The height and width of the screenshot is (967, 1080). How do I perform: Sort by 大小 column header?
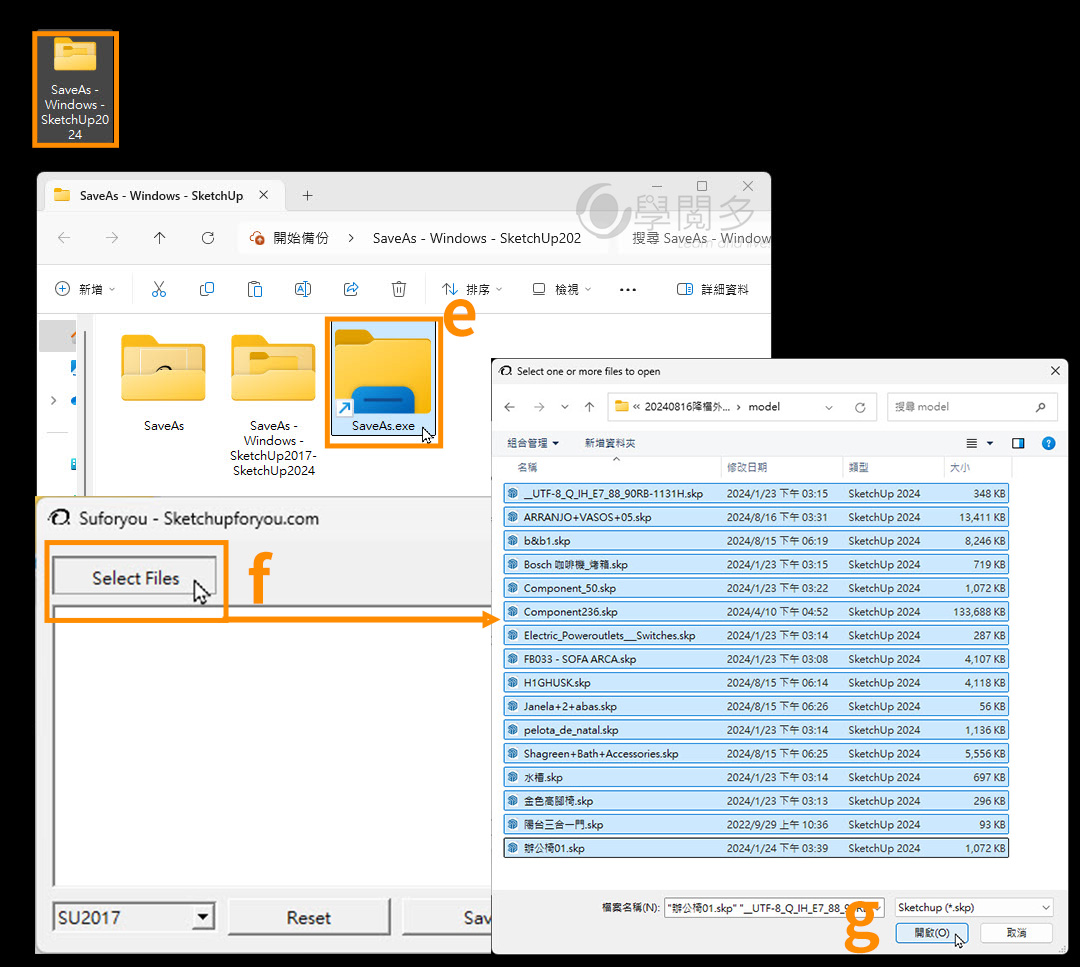click(959, 468)
